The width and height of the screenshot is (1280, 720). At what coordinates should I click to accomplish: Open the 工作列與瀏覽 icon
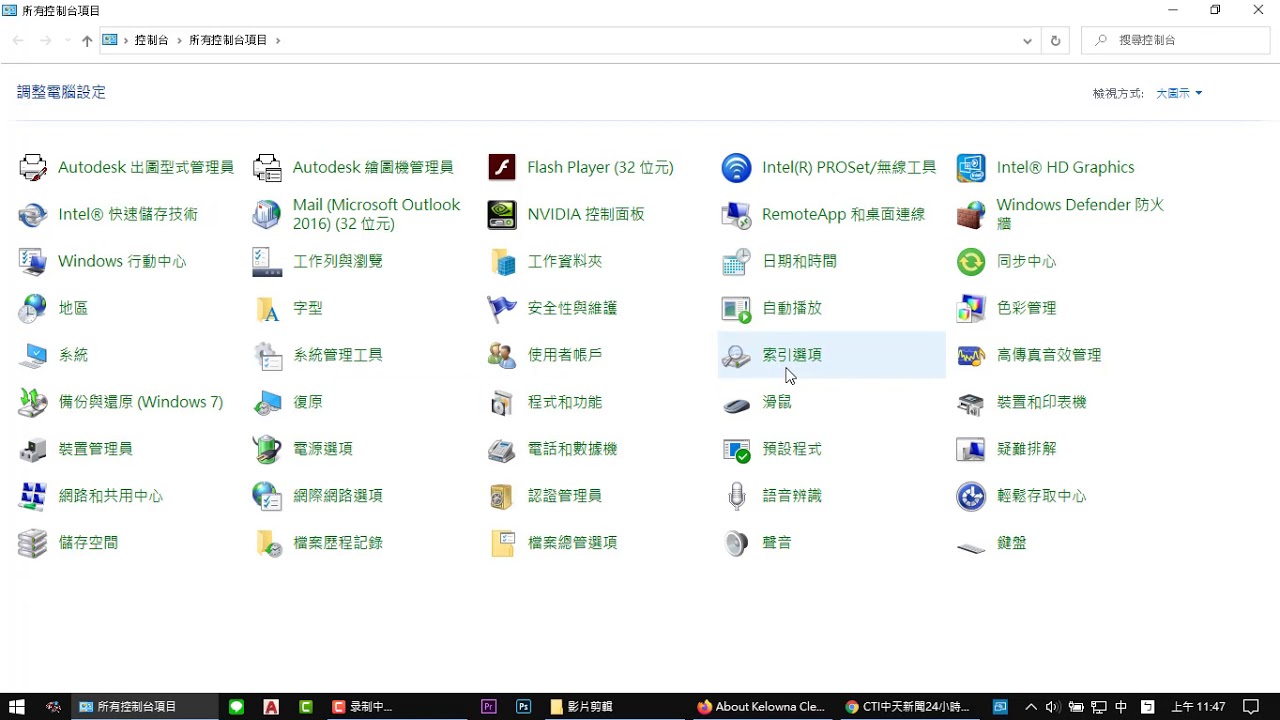267,261
